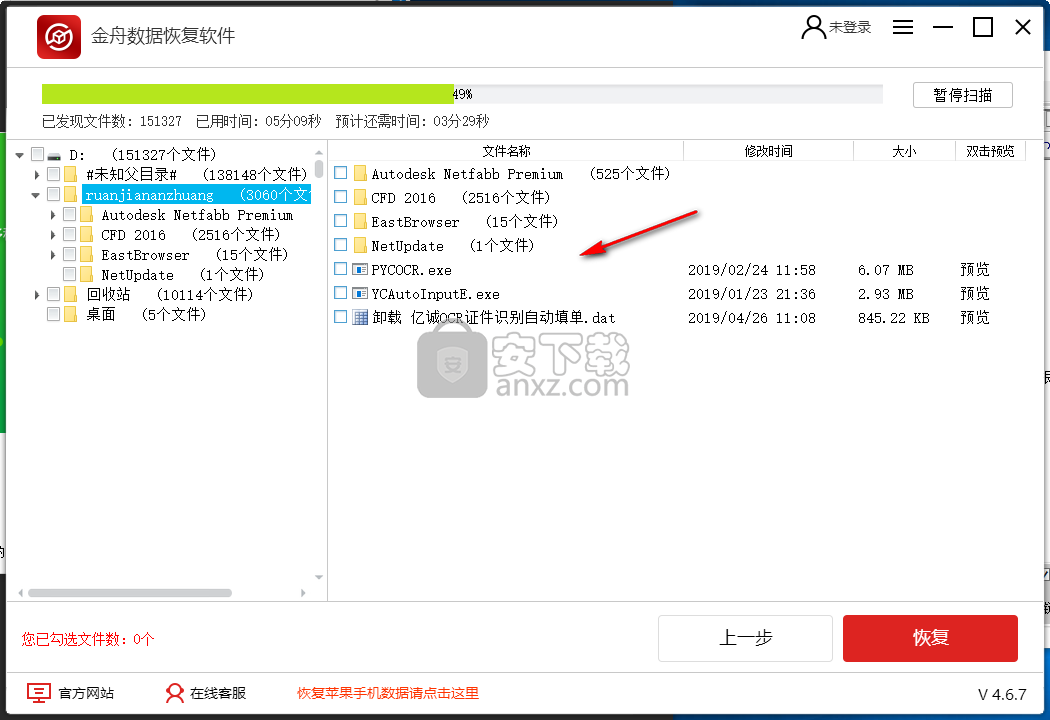Expand CFD 2016 node in tree

(53, 235)
